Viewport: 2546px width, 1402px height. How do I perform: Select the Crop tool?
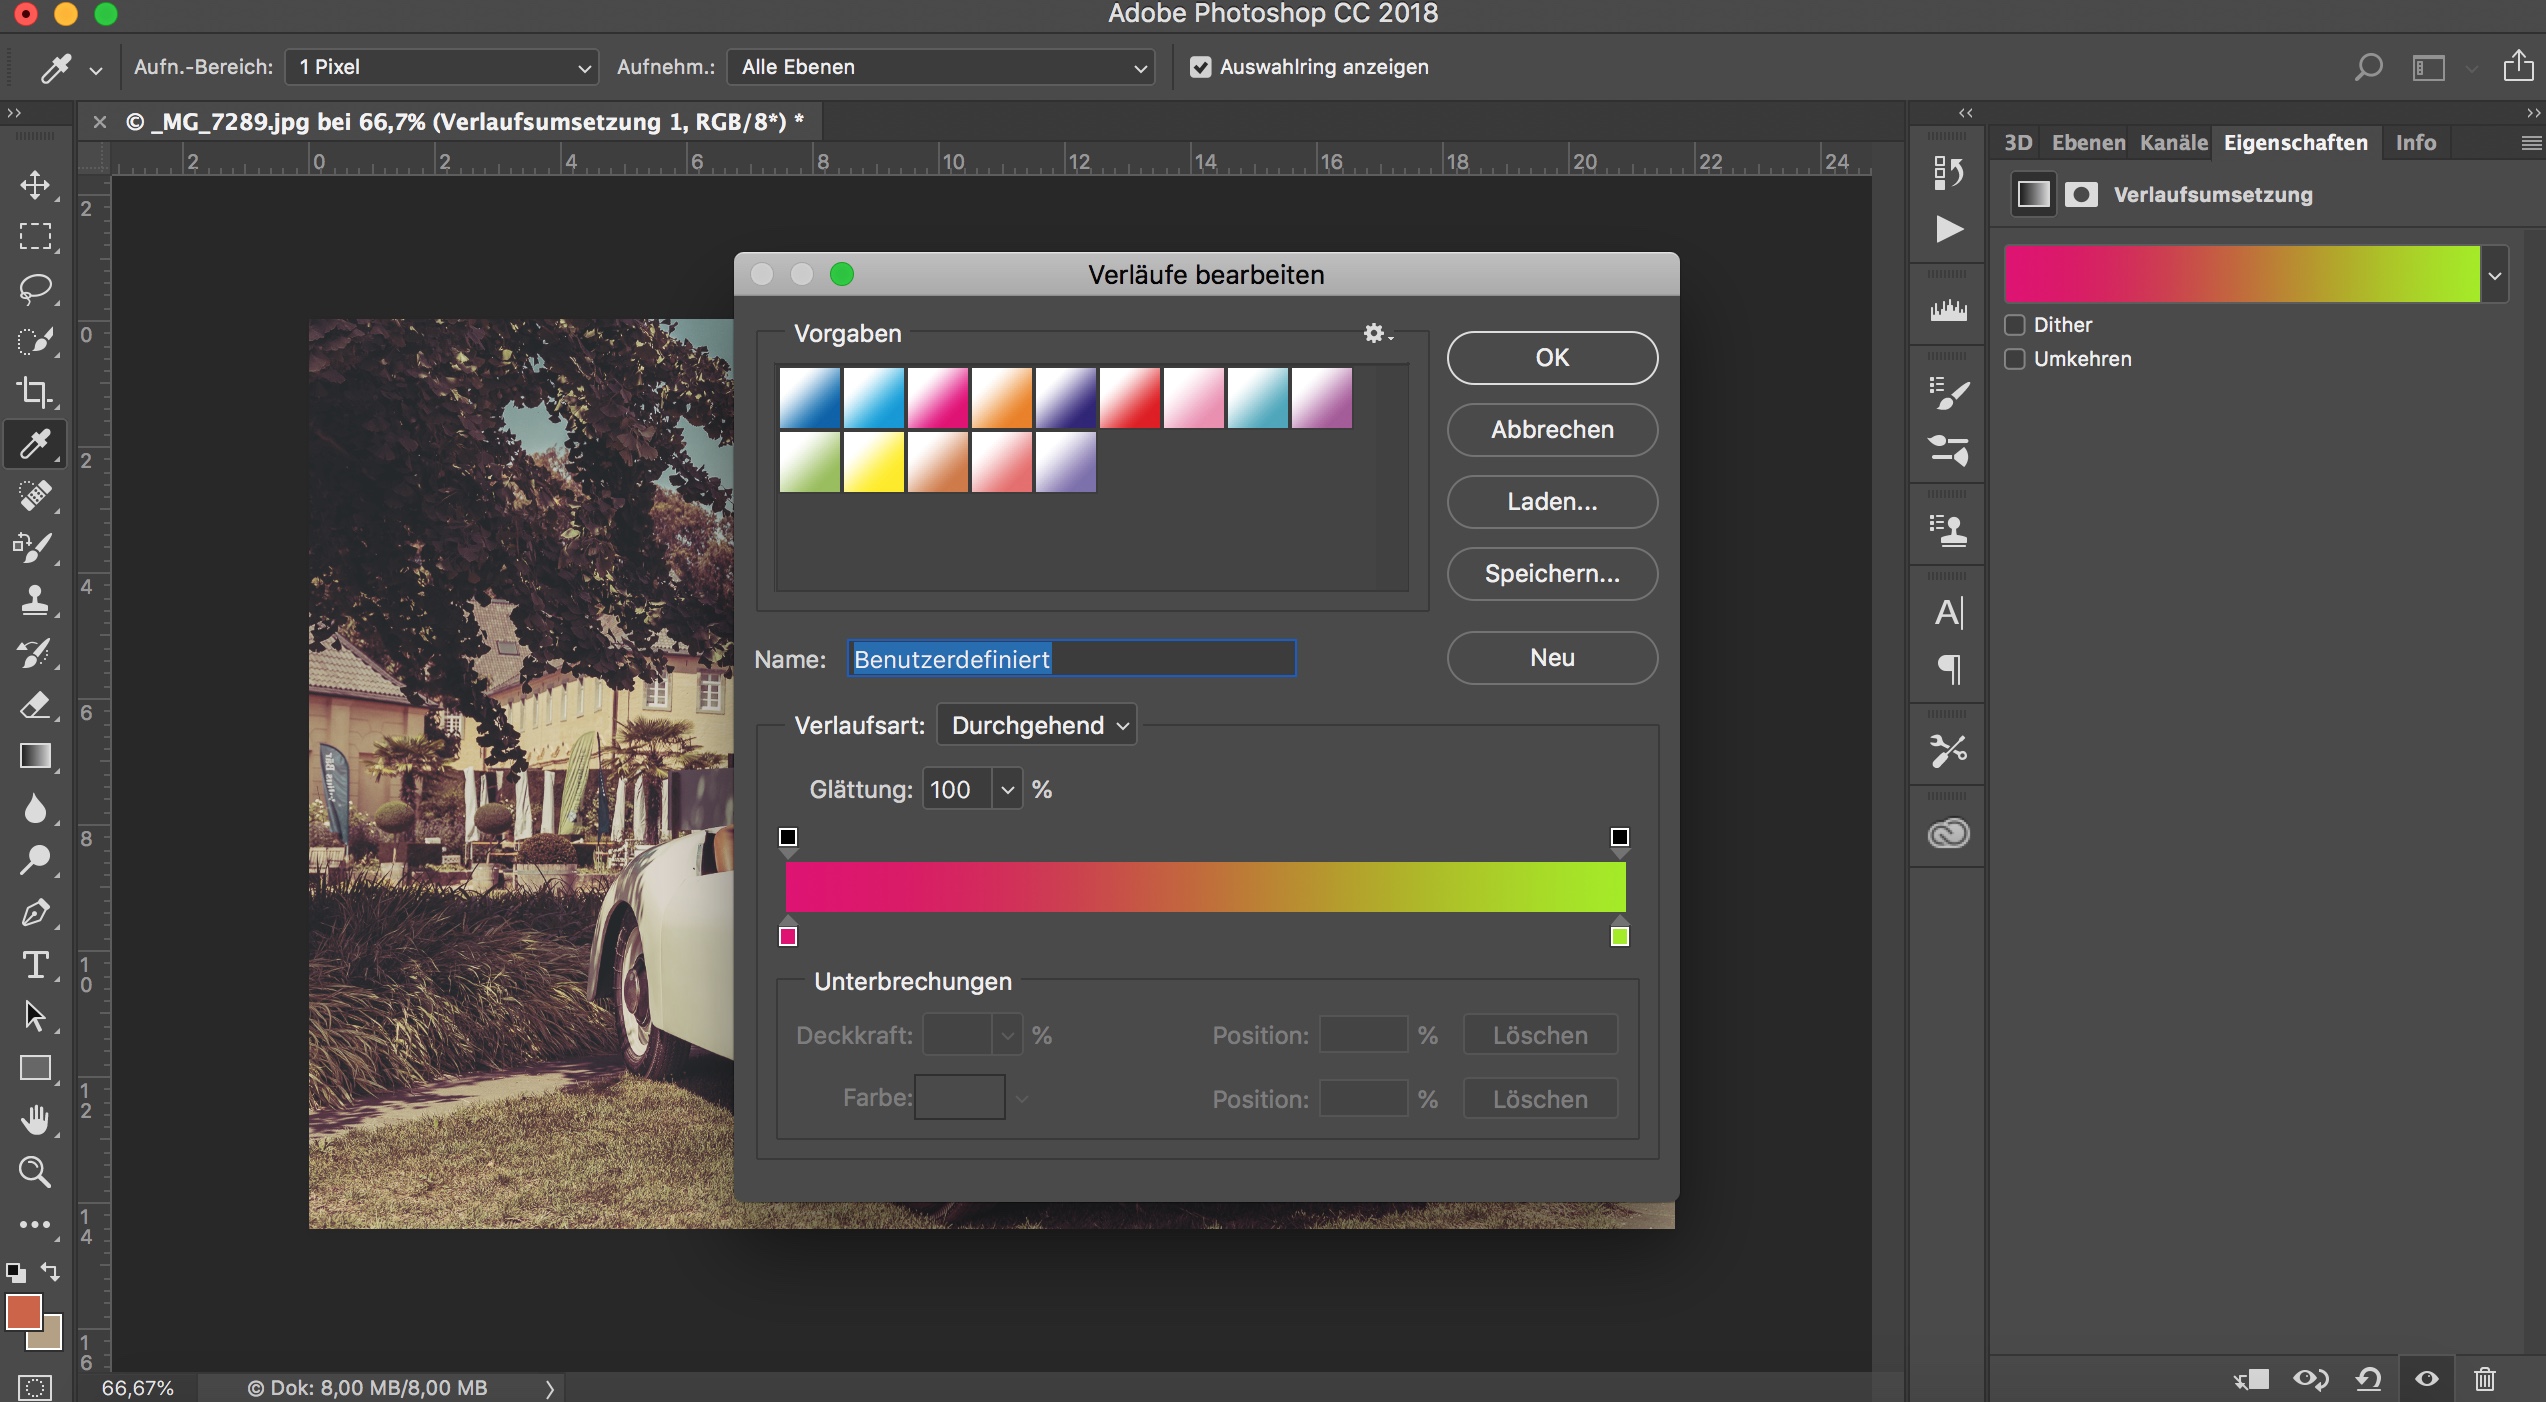[x=35, y=392]
